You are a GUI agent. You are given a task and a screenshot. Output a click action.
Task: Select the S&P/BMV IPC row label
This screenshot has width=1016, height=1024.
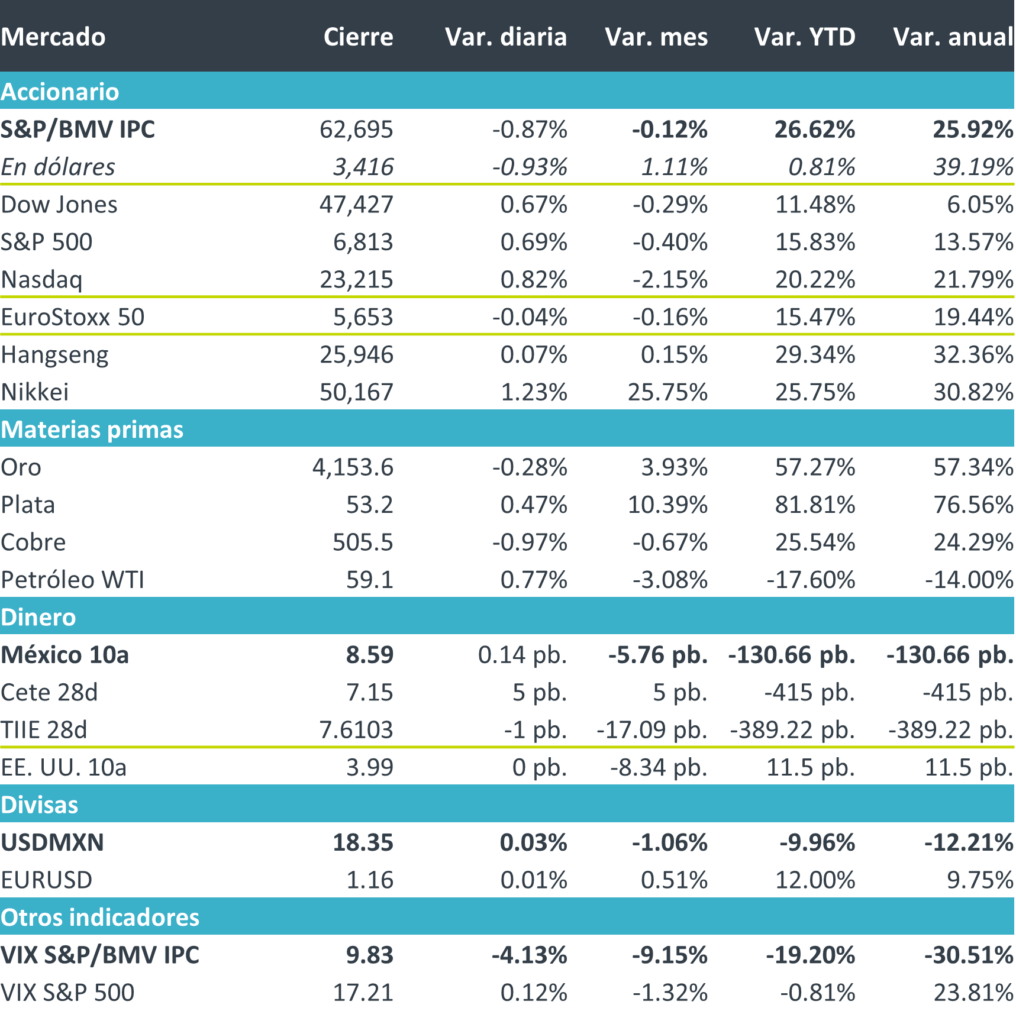pyautogui.click(x=78, y=129)
